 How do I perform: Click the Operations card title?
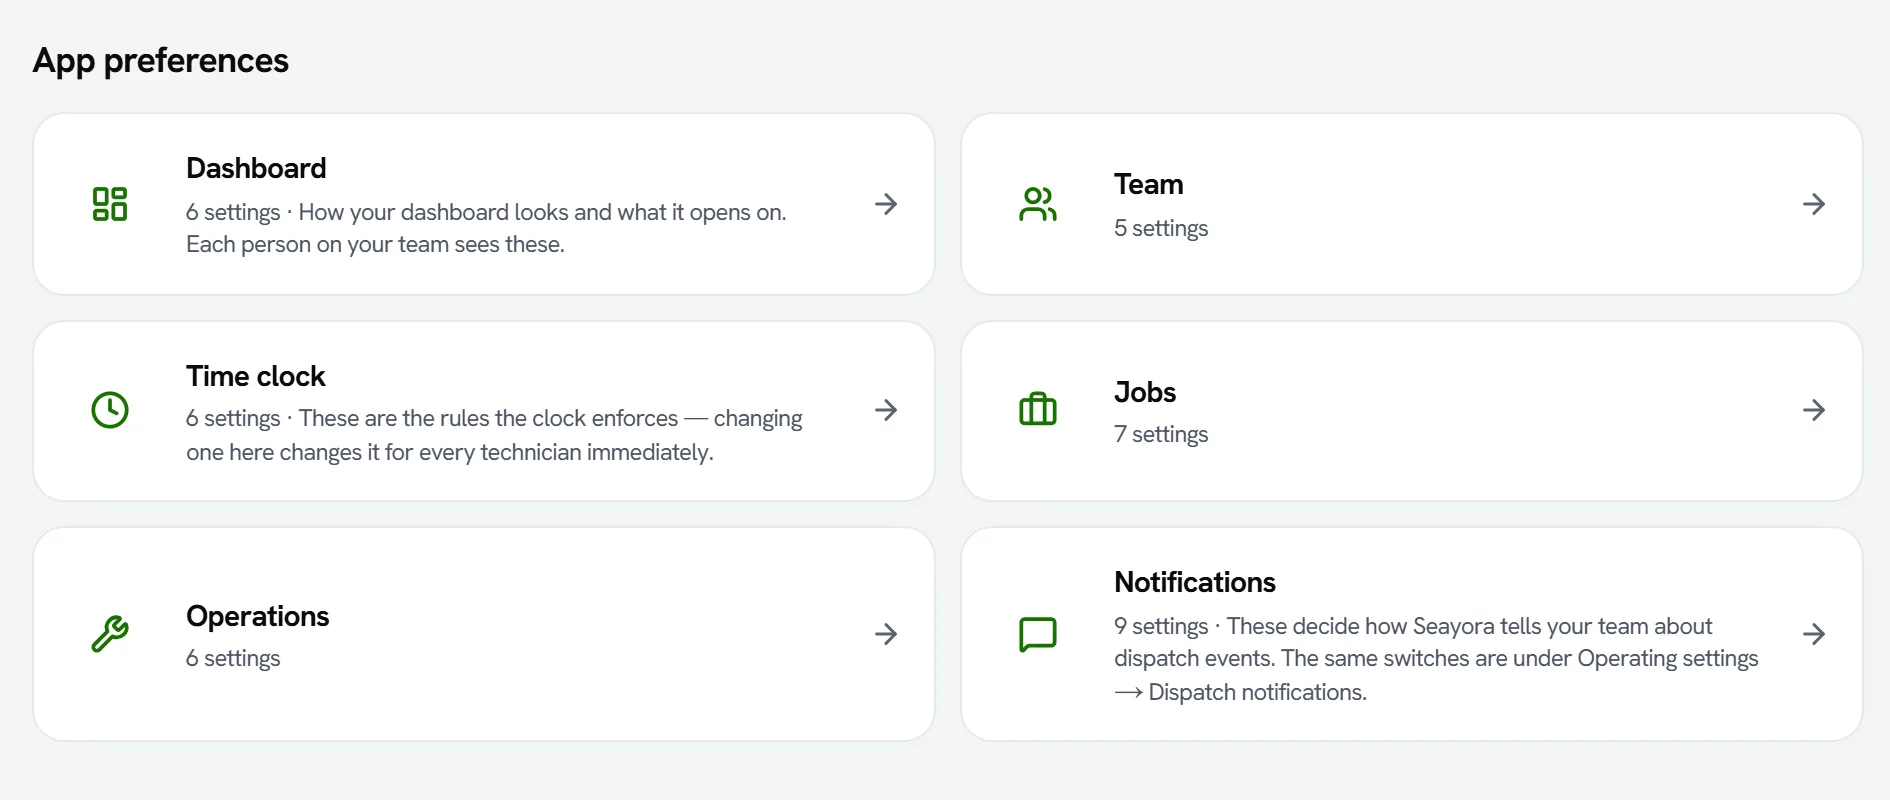[x=258, y=616]
